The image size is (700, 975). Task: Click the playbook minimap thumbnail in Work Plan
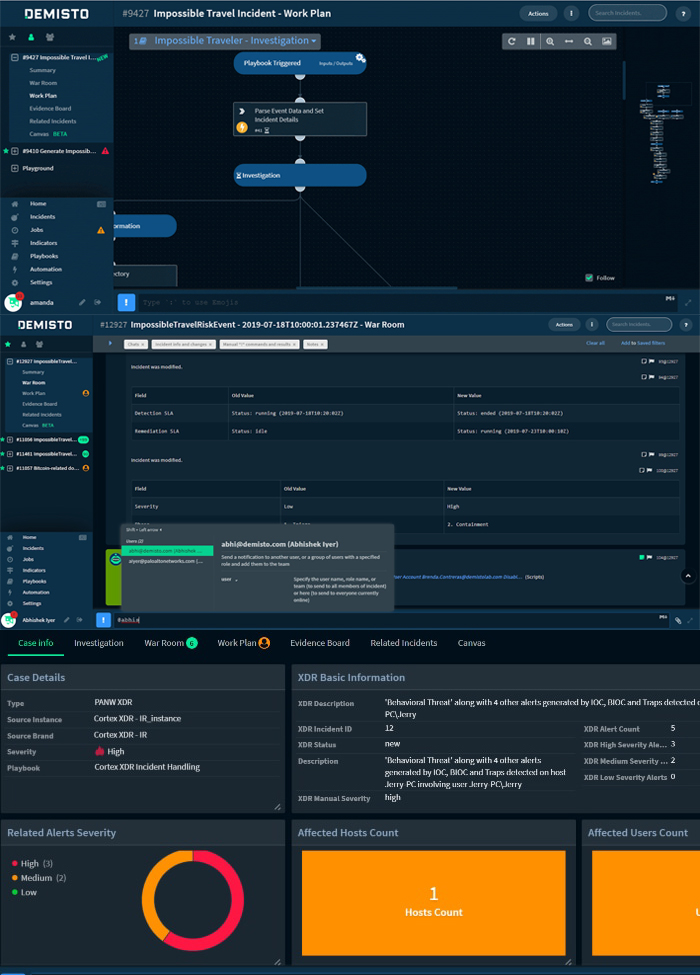coord(664,132)
